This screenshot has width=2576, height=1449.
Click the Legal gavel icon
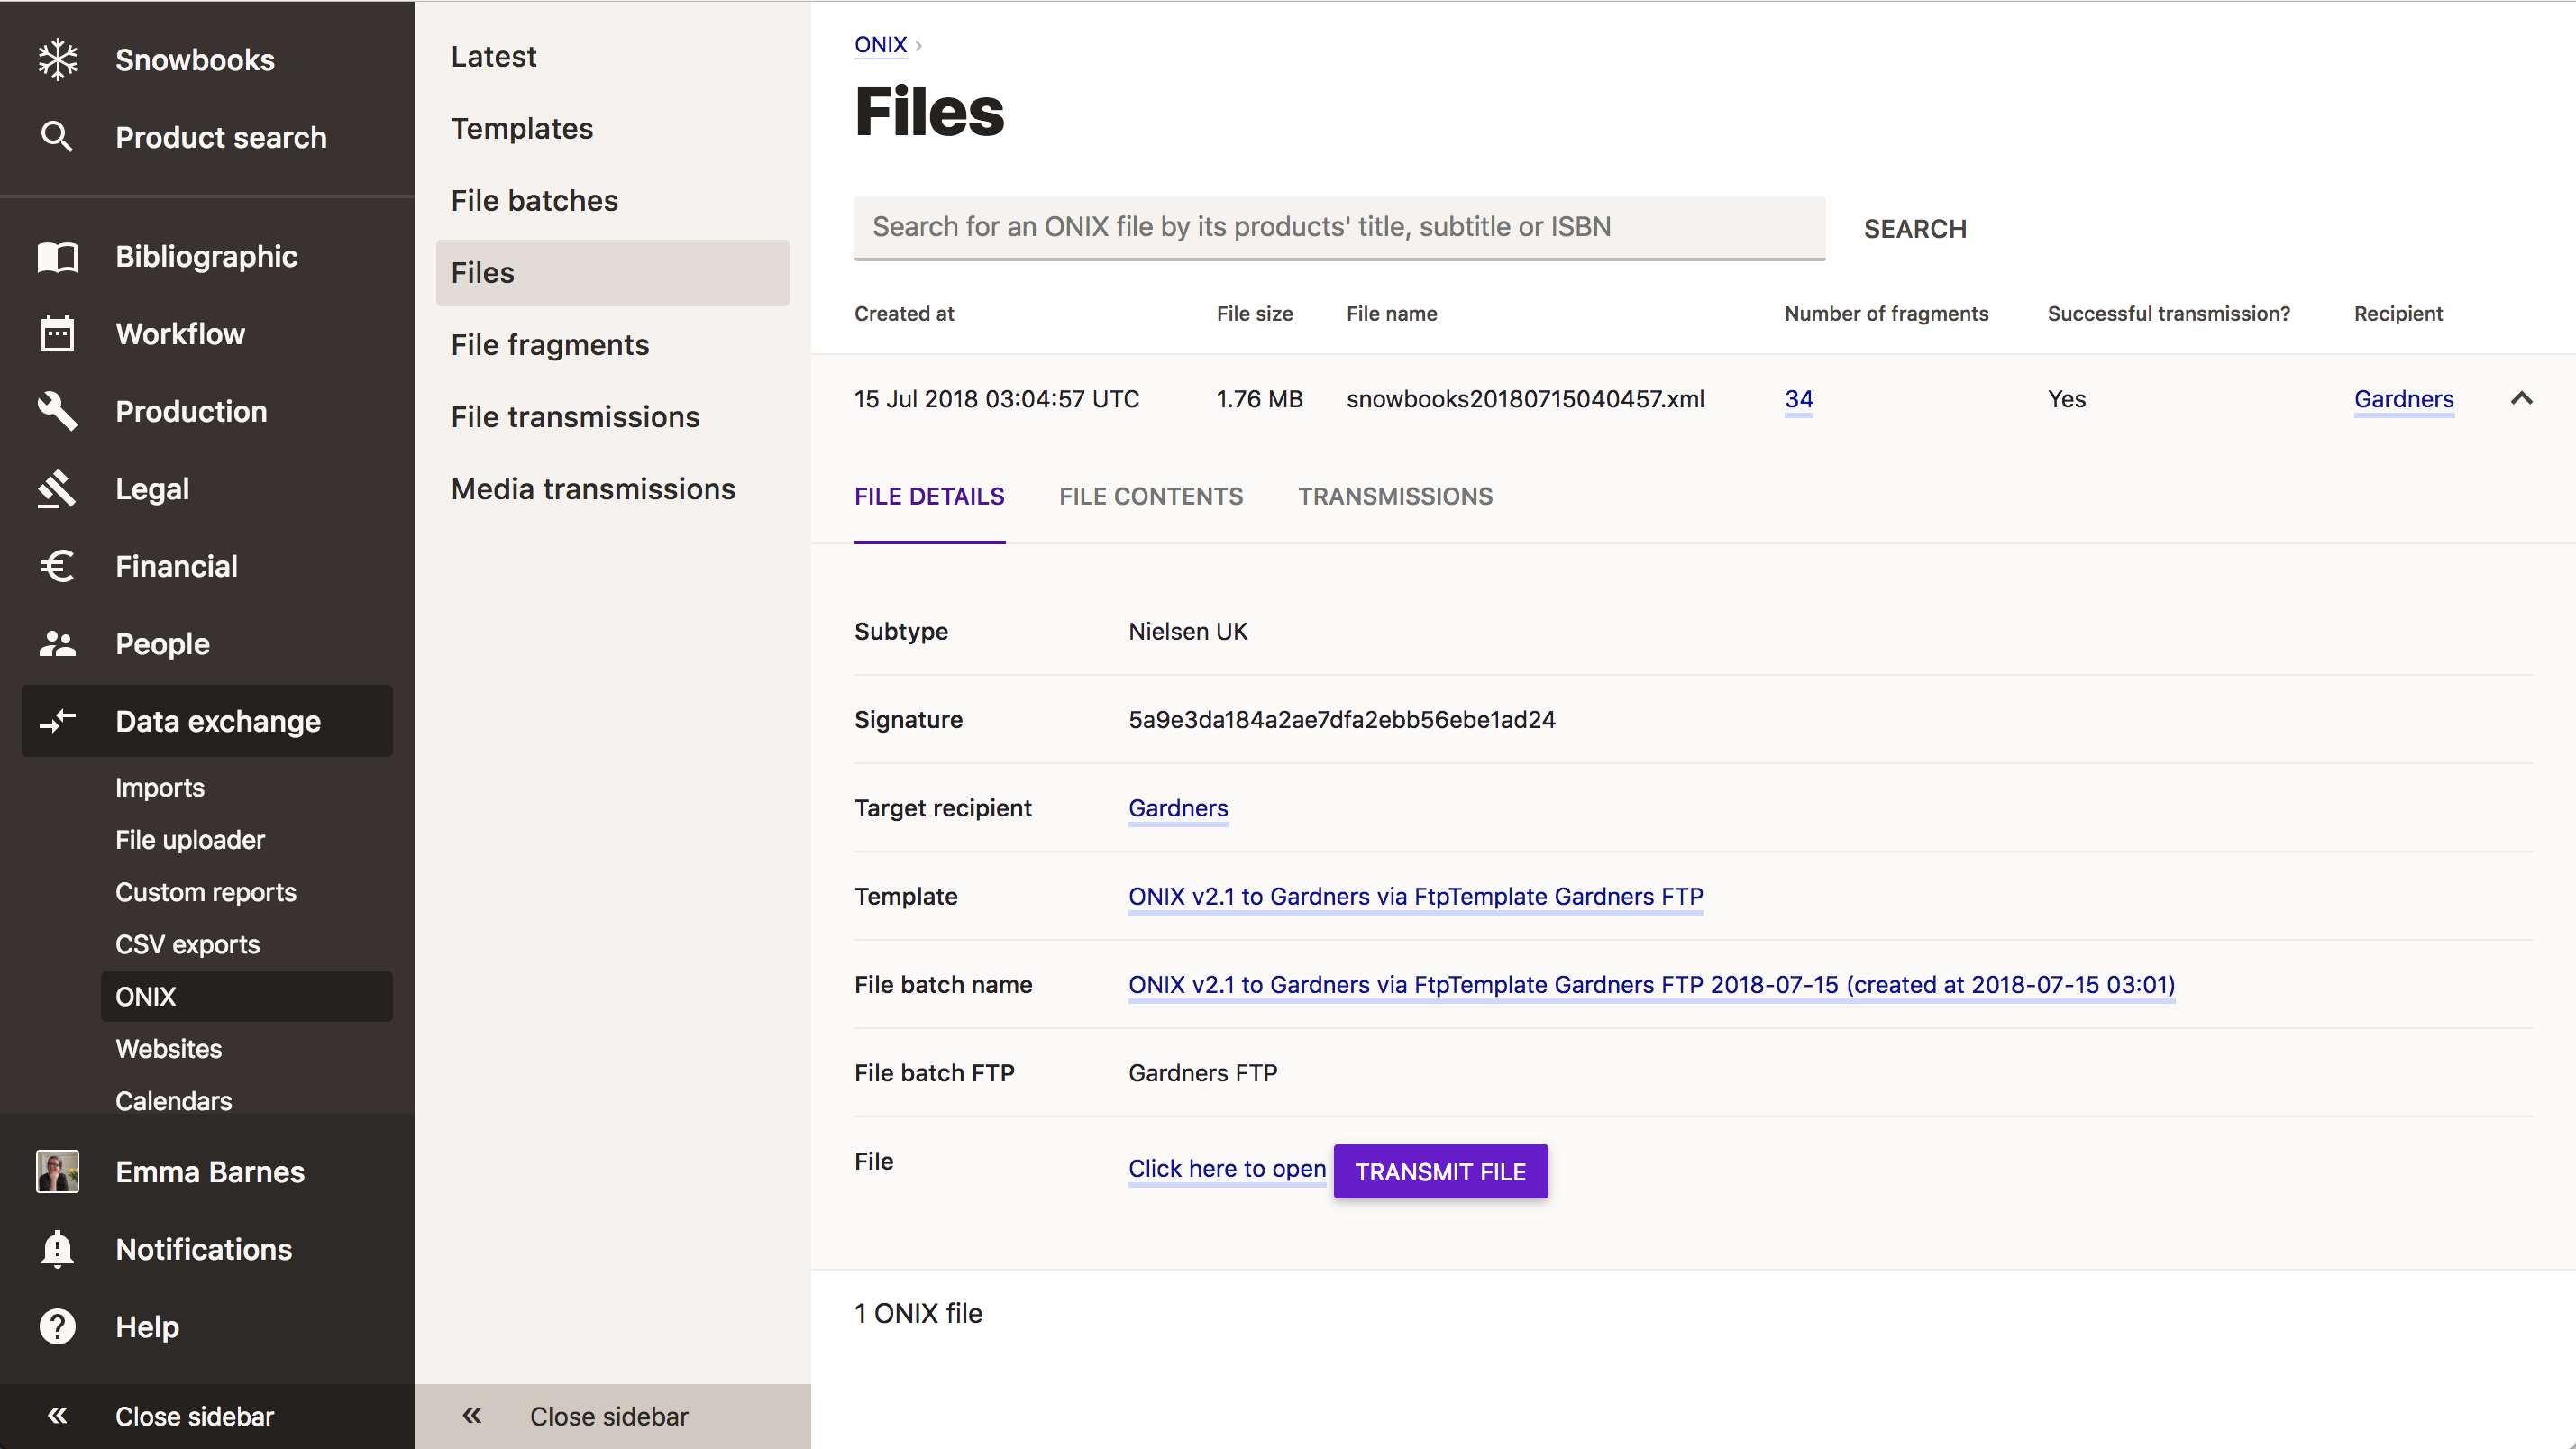[x=57, y=489]
